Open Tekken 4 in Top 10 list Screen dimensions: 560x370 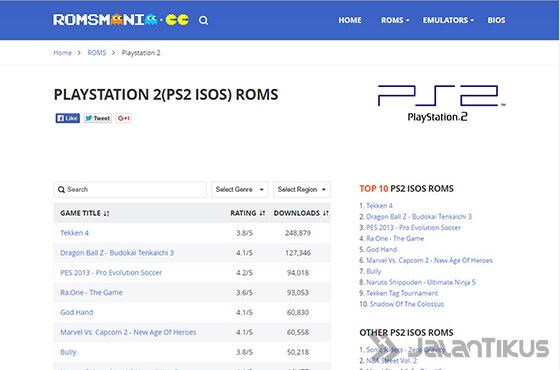coord(379,206)
